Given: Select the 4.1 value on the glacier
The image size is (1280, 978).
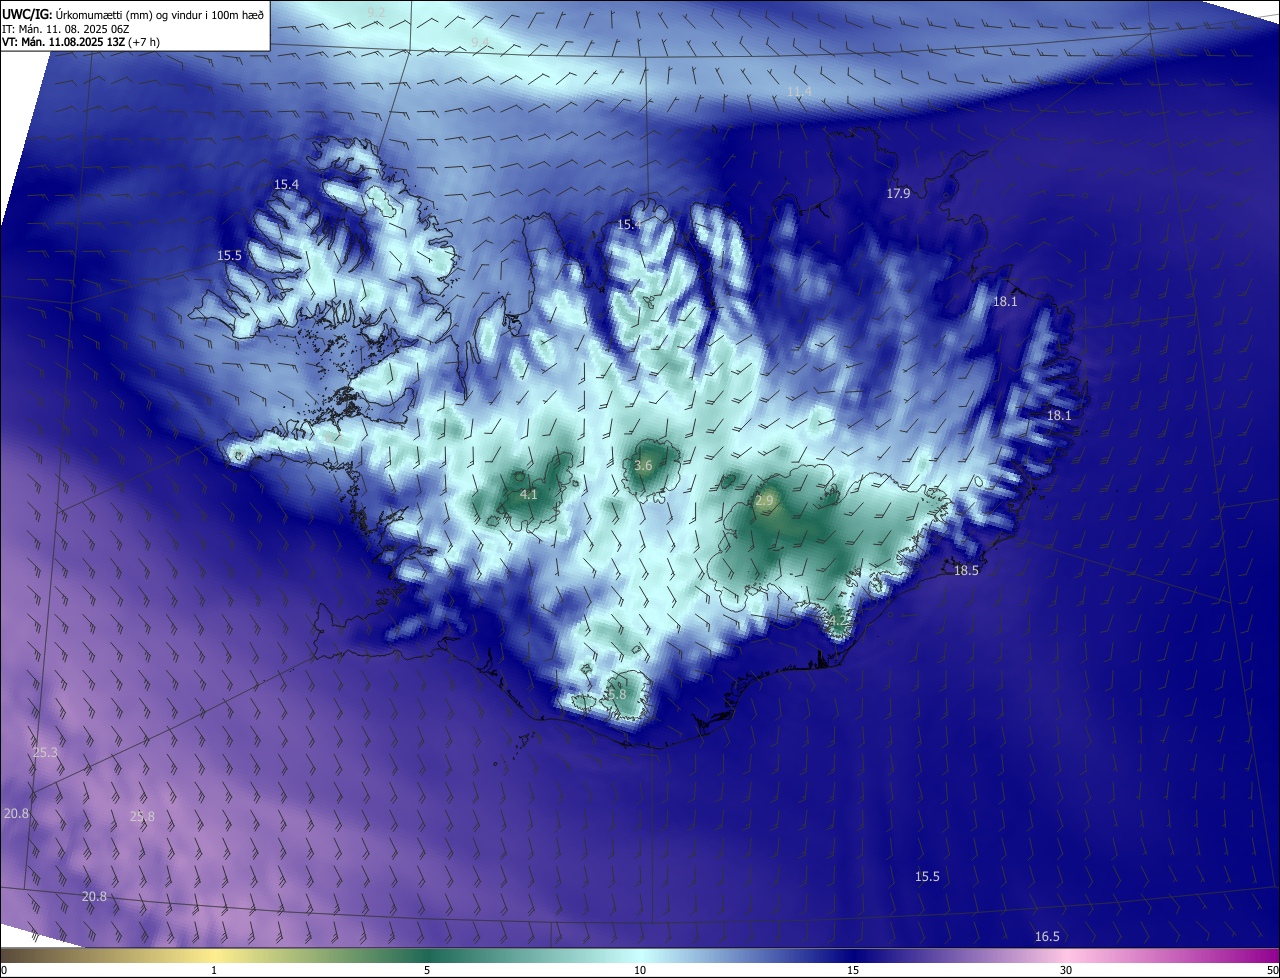Looking at the screenshot, I should coord(529,494).
